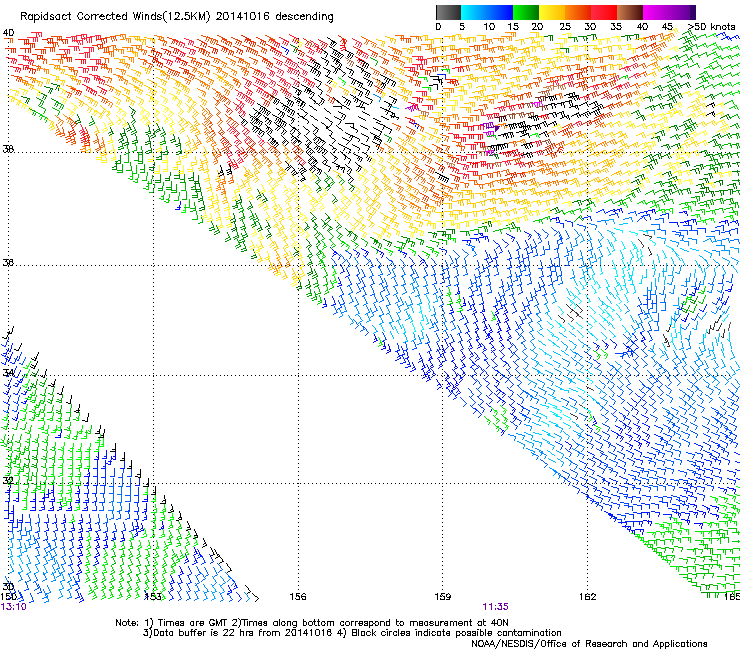
Task: Click the purple "11:35" time label
Action: click(495, 607)
